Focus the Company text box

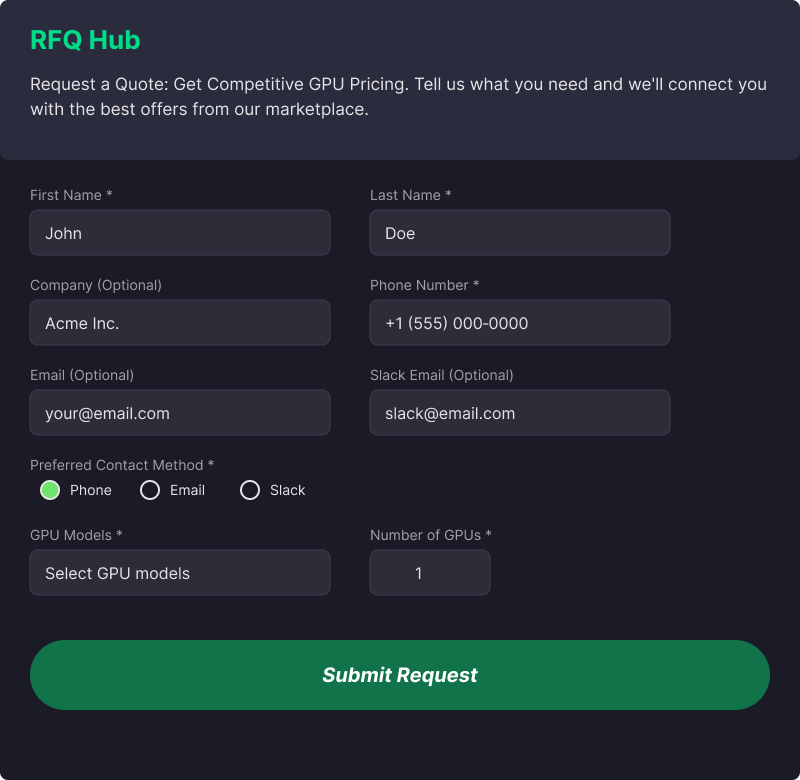pos(180,323)
